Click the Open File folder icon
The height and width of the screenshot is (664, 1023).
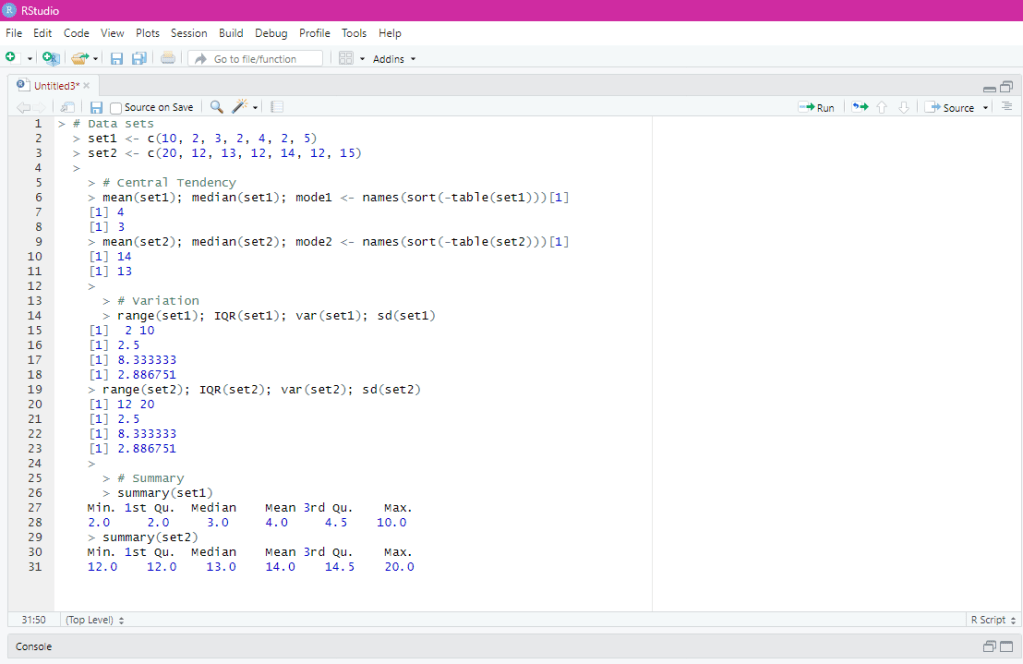pyautogui.click(x=79, y=59)
